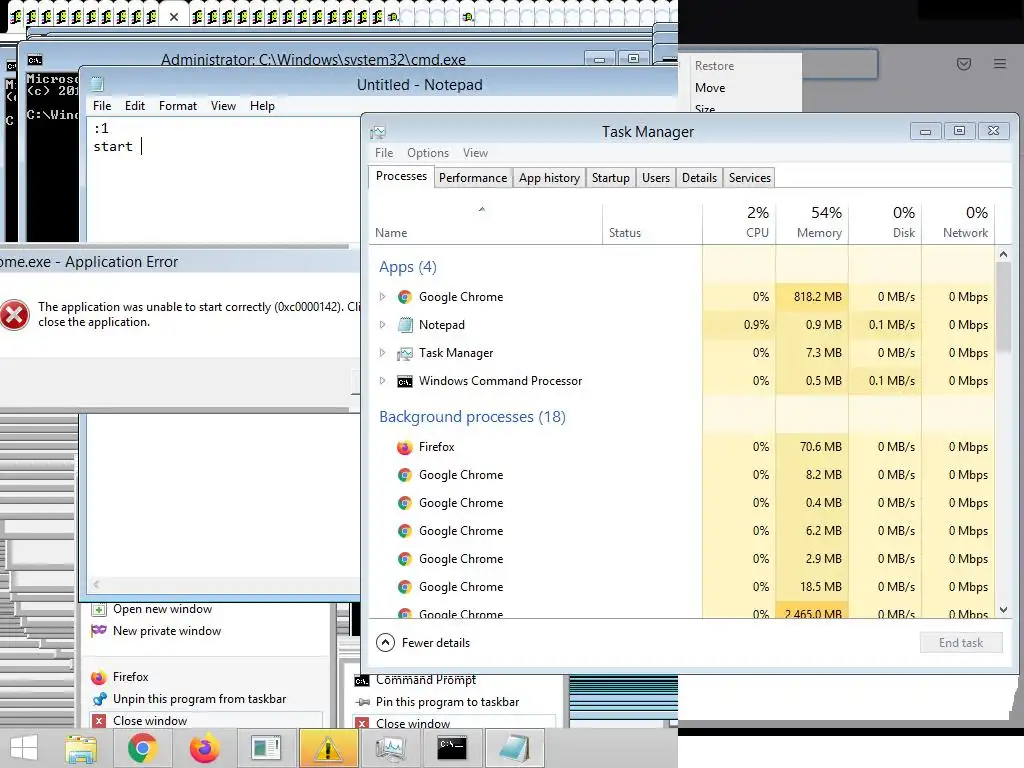Image resolution: width=1024 pixels, height=768 pixels.
Task: Click the Firefox icon in Background processes
Action: (405, 447)
